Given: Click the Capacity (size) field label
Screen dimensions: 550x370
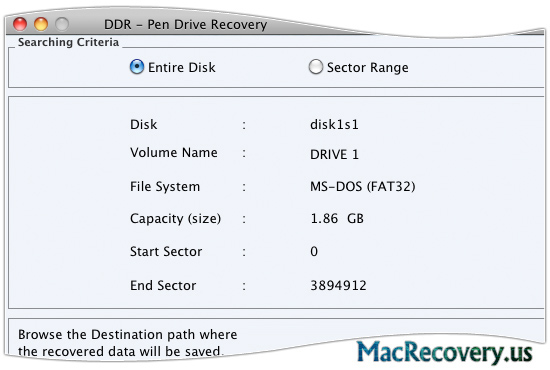Looking at the screenshot, I should coord(175,218).
